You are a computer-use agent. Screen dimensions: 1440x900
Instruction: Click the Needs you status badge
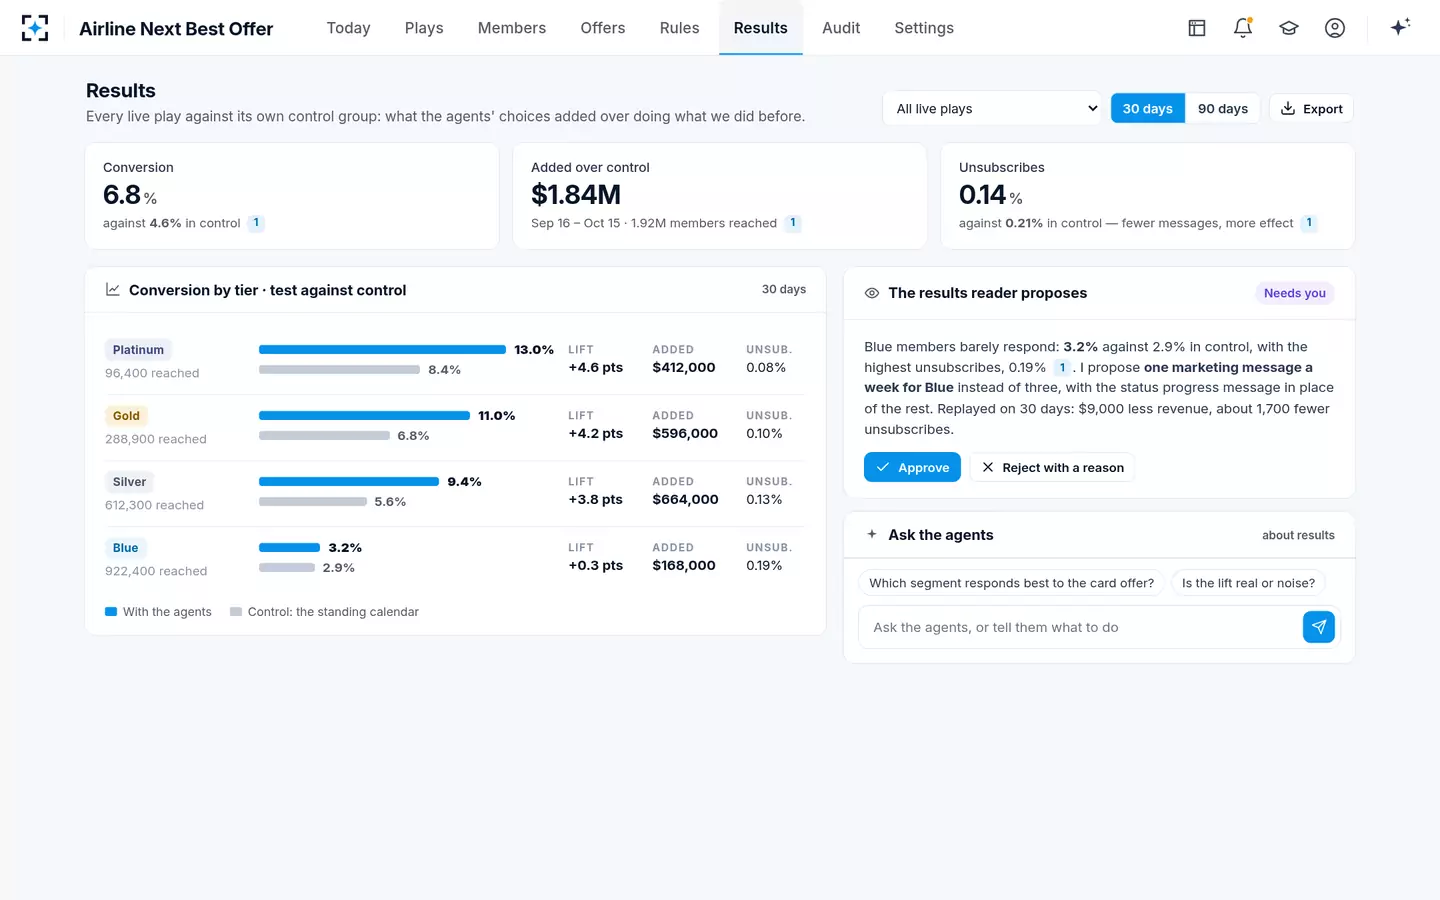[x=1295, y=293]
